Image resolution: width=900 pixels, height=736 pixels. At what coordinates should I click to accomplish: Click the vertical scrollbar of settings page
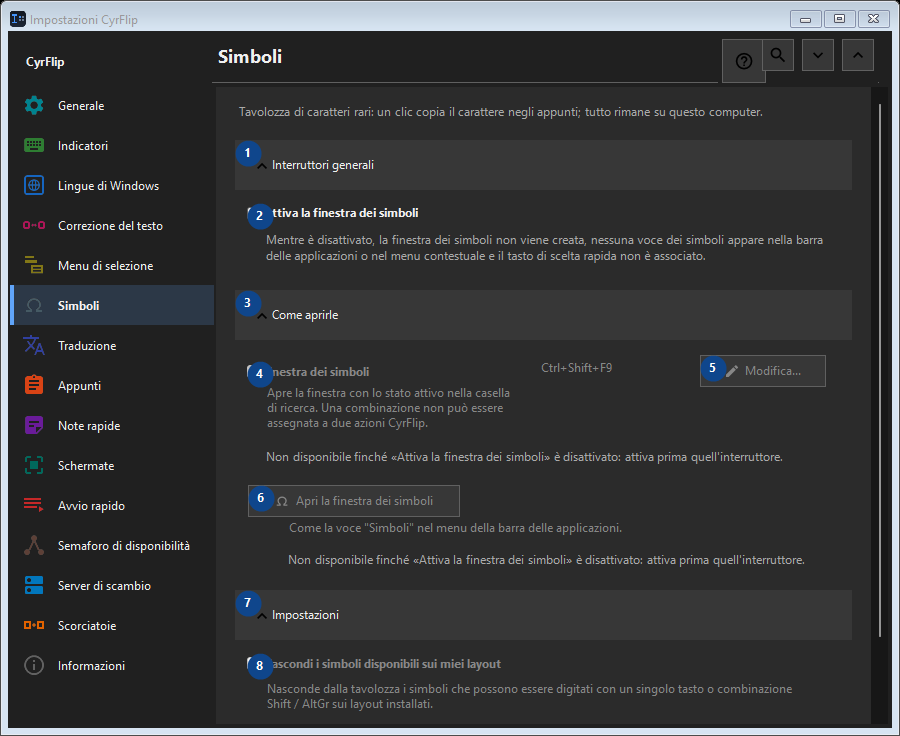coord(880,370)
